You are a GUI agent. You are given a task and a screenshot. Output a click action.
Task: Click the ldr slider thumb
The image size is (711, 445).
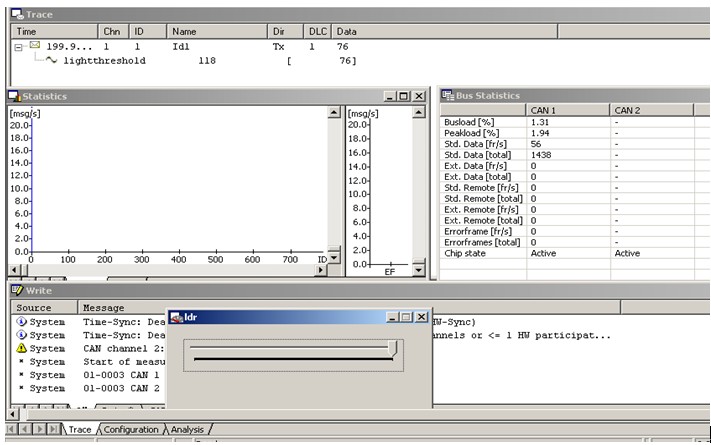[394, 347]
